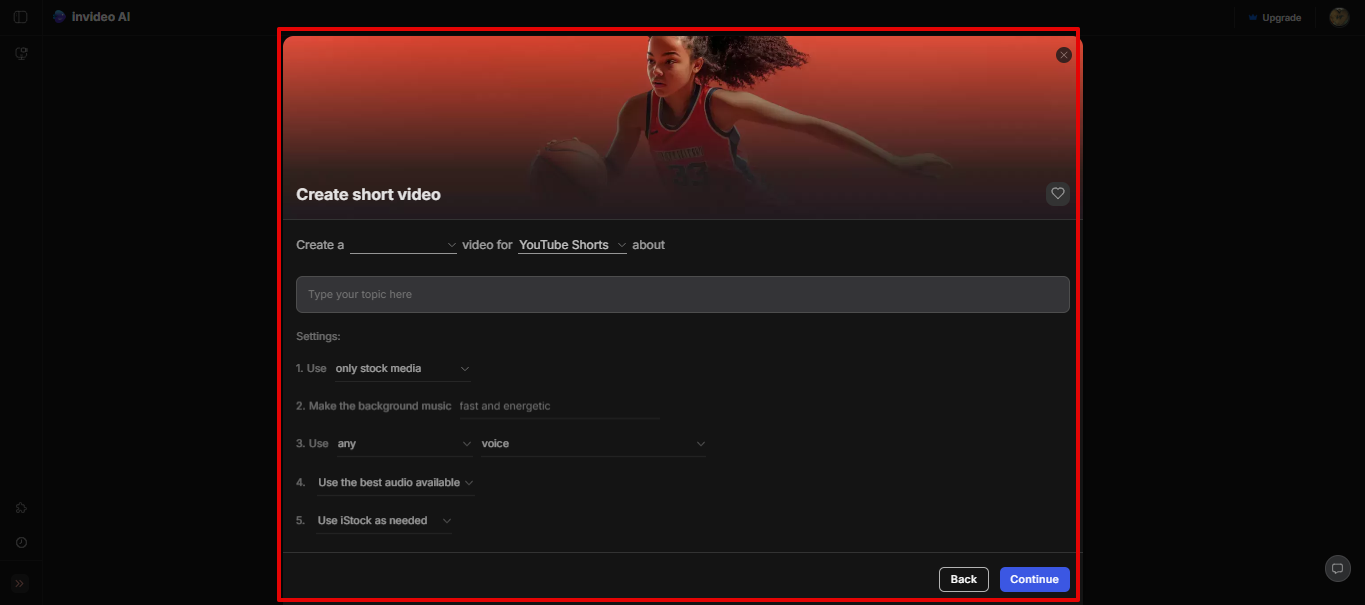Image resolution: width=1365 pixels, height=605 pixels.
Task: Open the AI generation icon in the sidebar
Action: [20, 52]
